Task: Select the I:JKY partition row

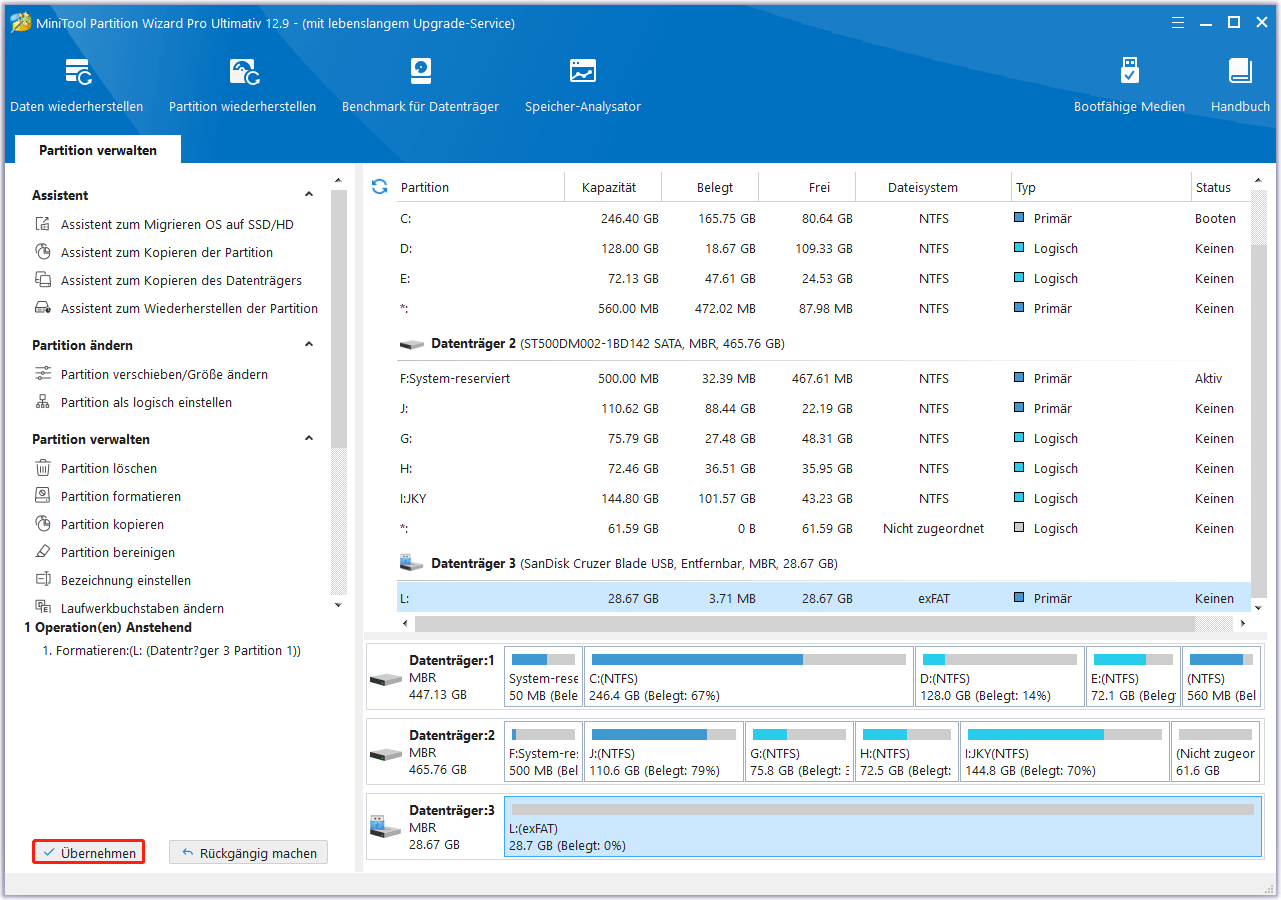Action: pyautogui.click(x=824, y=499)
